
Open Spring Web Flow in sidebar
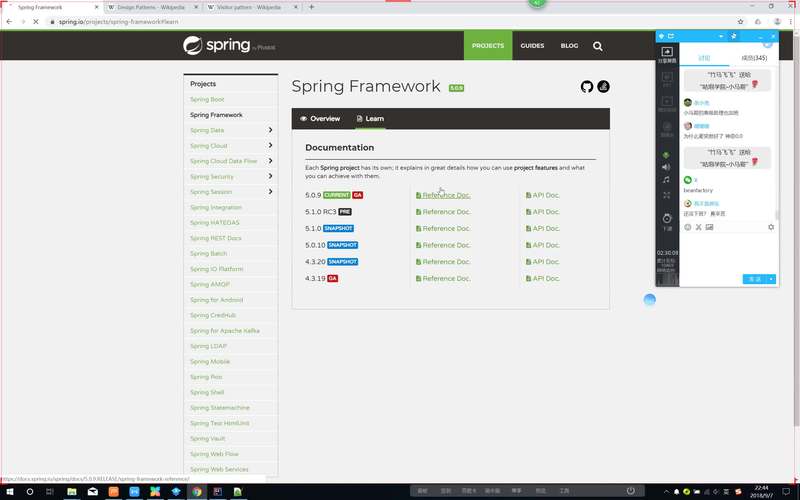pos(214,454)
